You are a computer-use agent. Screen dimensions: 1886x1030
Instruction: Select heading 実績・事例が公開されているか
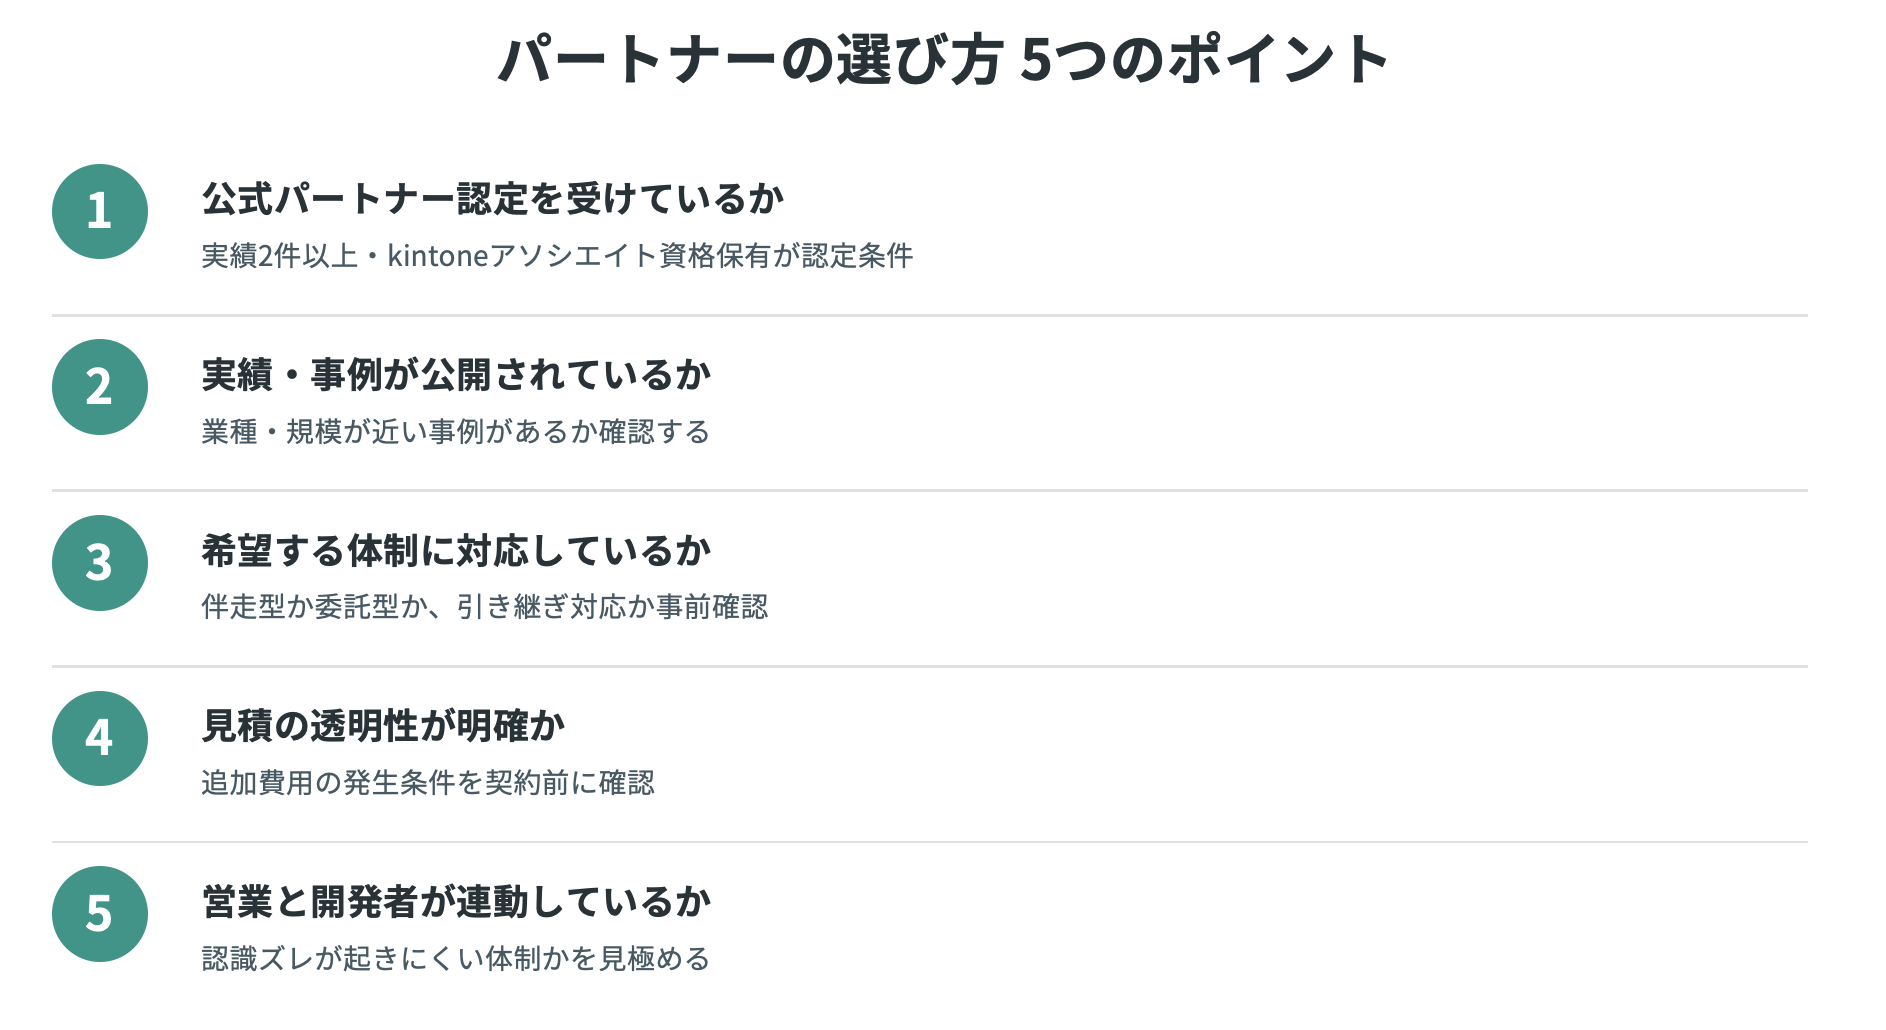click(456, 375)
